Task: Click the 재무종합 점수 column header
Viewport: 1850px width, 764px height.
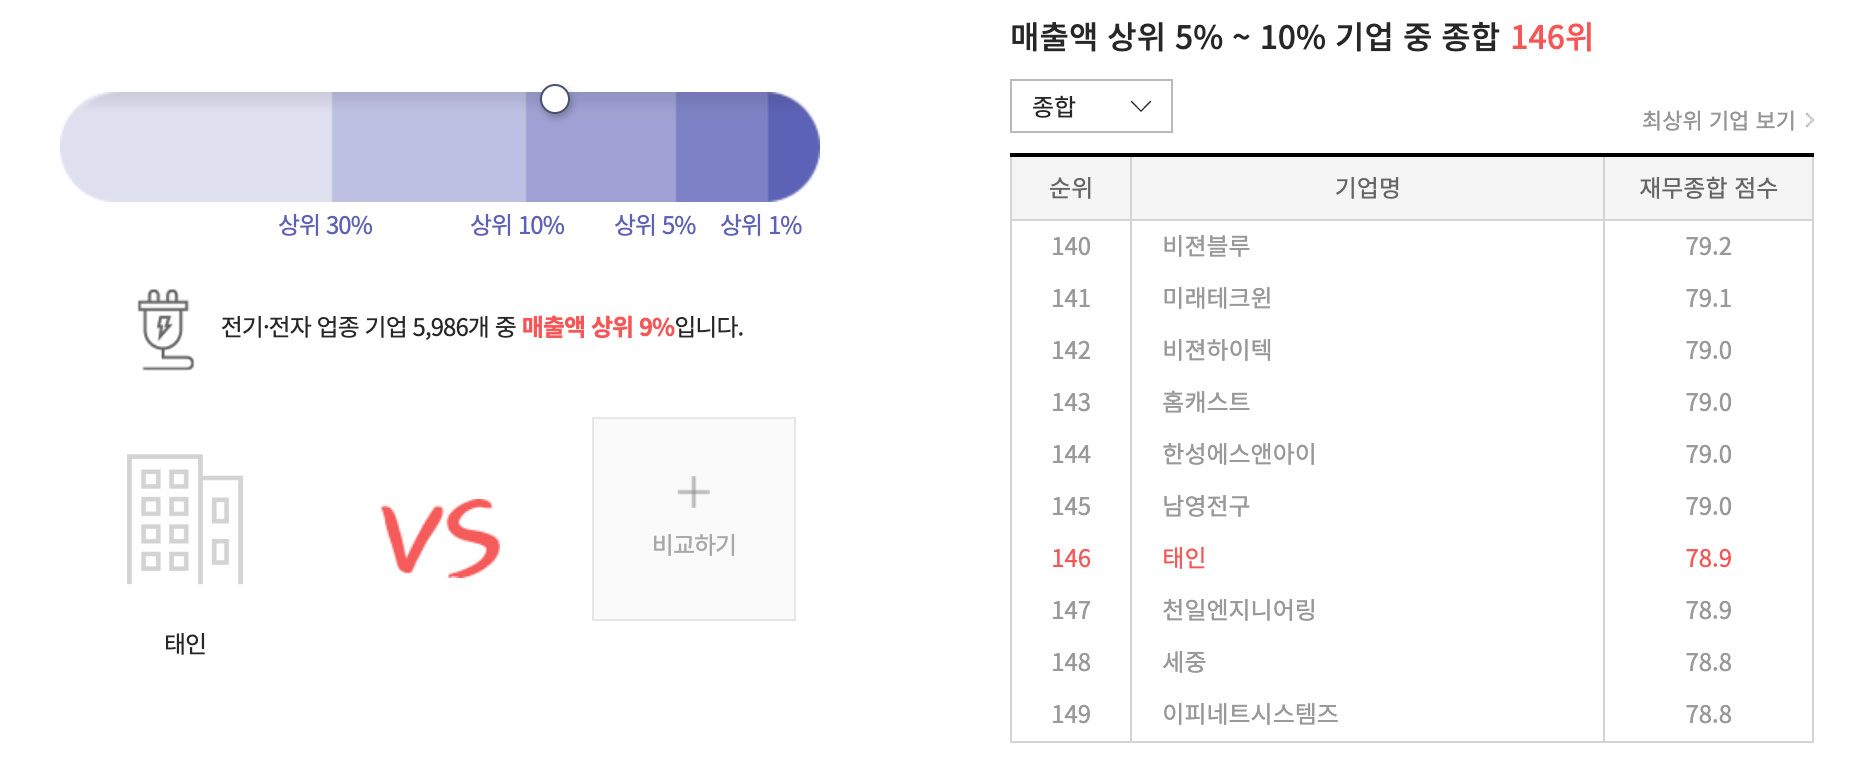Action: point(1708,188)
